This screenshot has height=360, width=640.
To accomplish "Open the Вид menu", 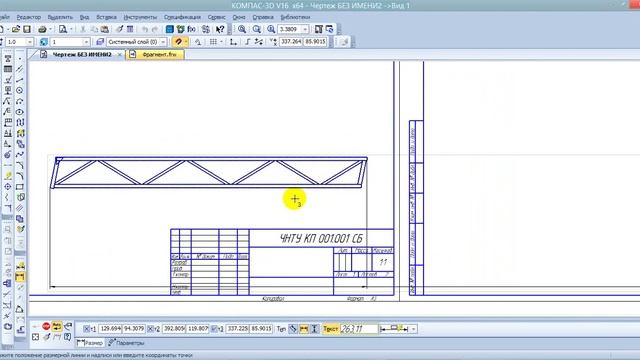I will (x=84, y=17).
